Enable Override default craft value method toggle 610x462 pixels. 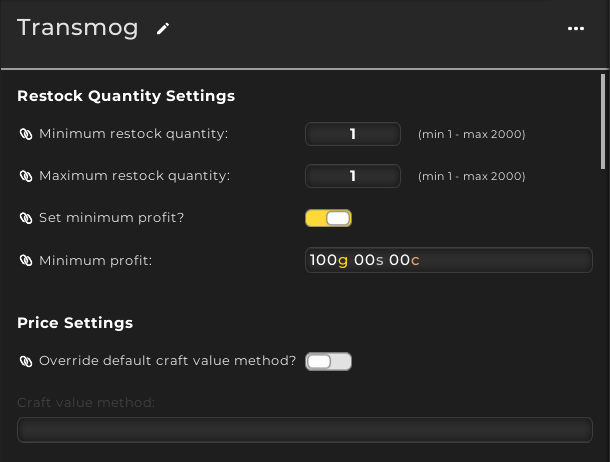[x=328, y=361]
